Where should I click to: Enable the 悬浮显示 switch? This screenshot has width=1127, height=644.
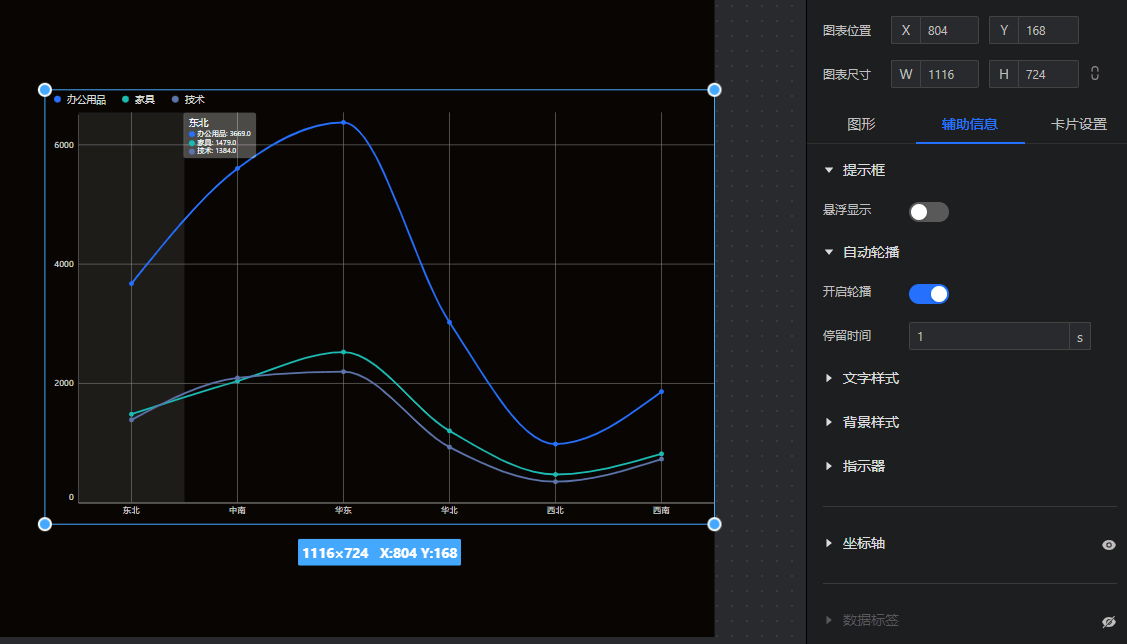point(928,212)
